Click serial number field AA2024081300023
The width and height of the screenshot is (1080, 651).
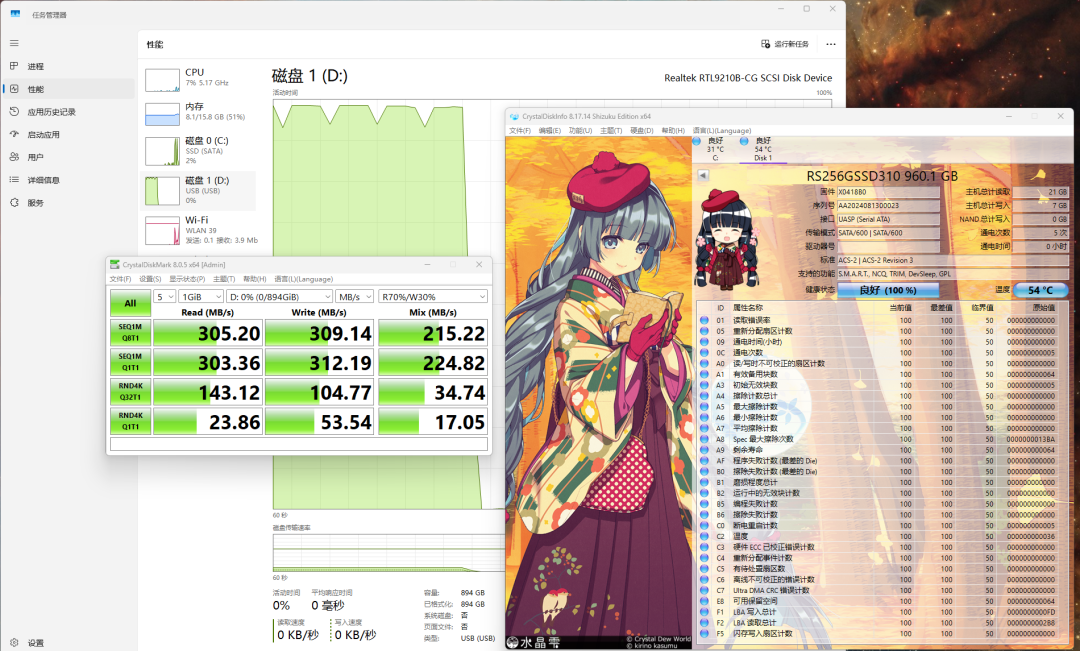click(x=888, y=205)
